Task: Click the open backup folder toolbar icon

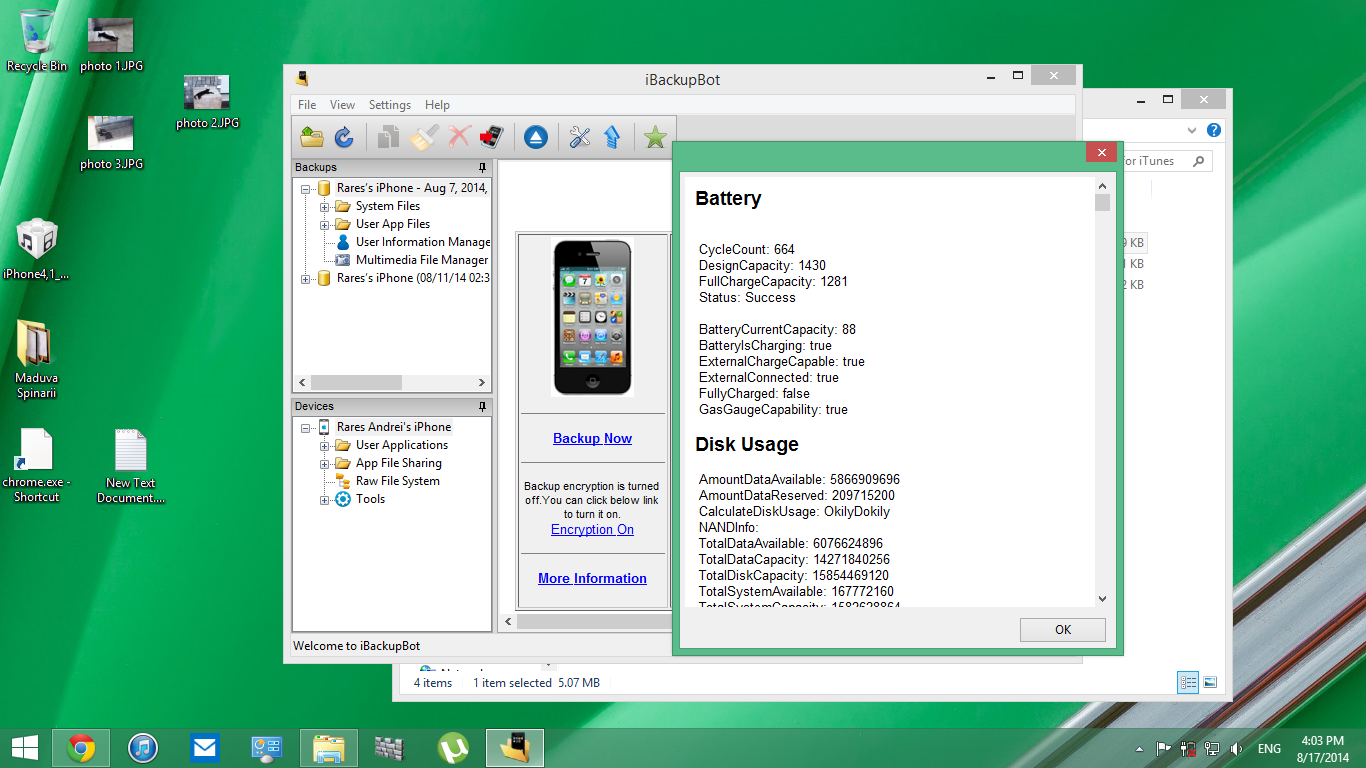Action: pos(312,137)
